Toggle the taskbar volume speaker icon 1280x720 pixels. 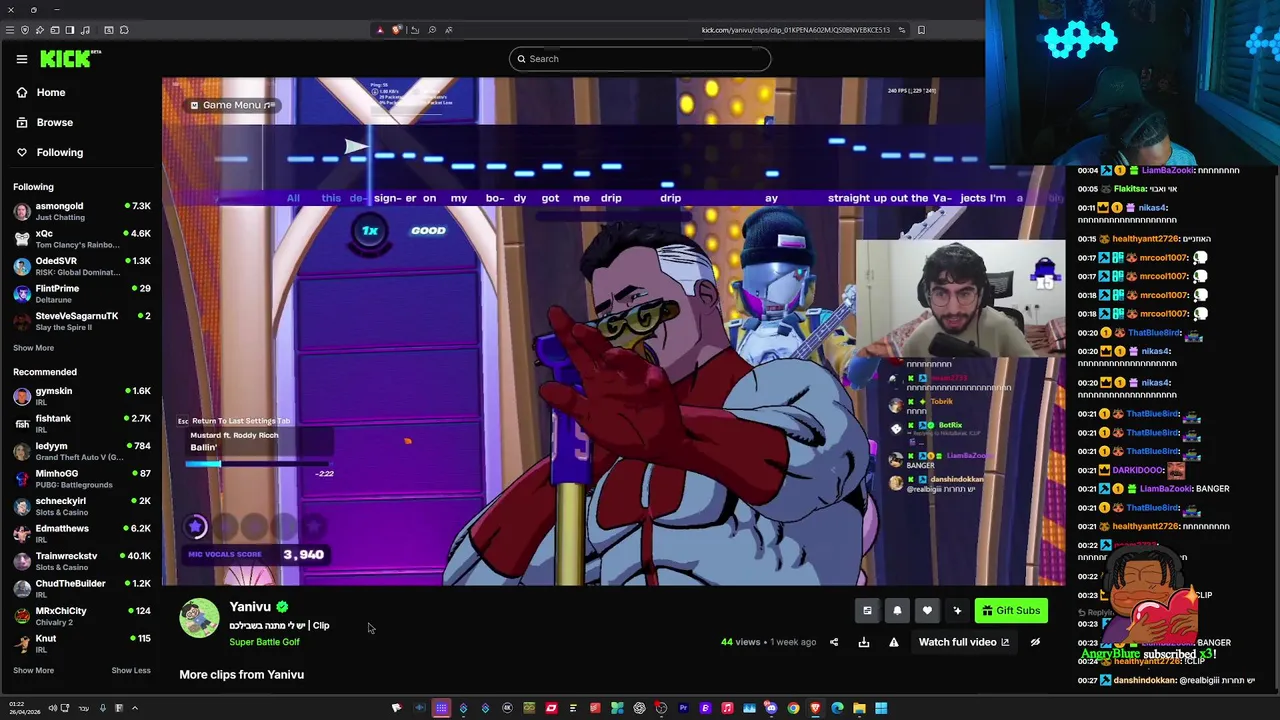53,708
